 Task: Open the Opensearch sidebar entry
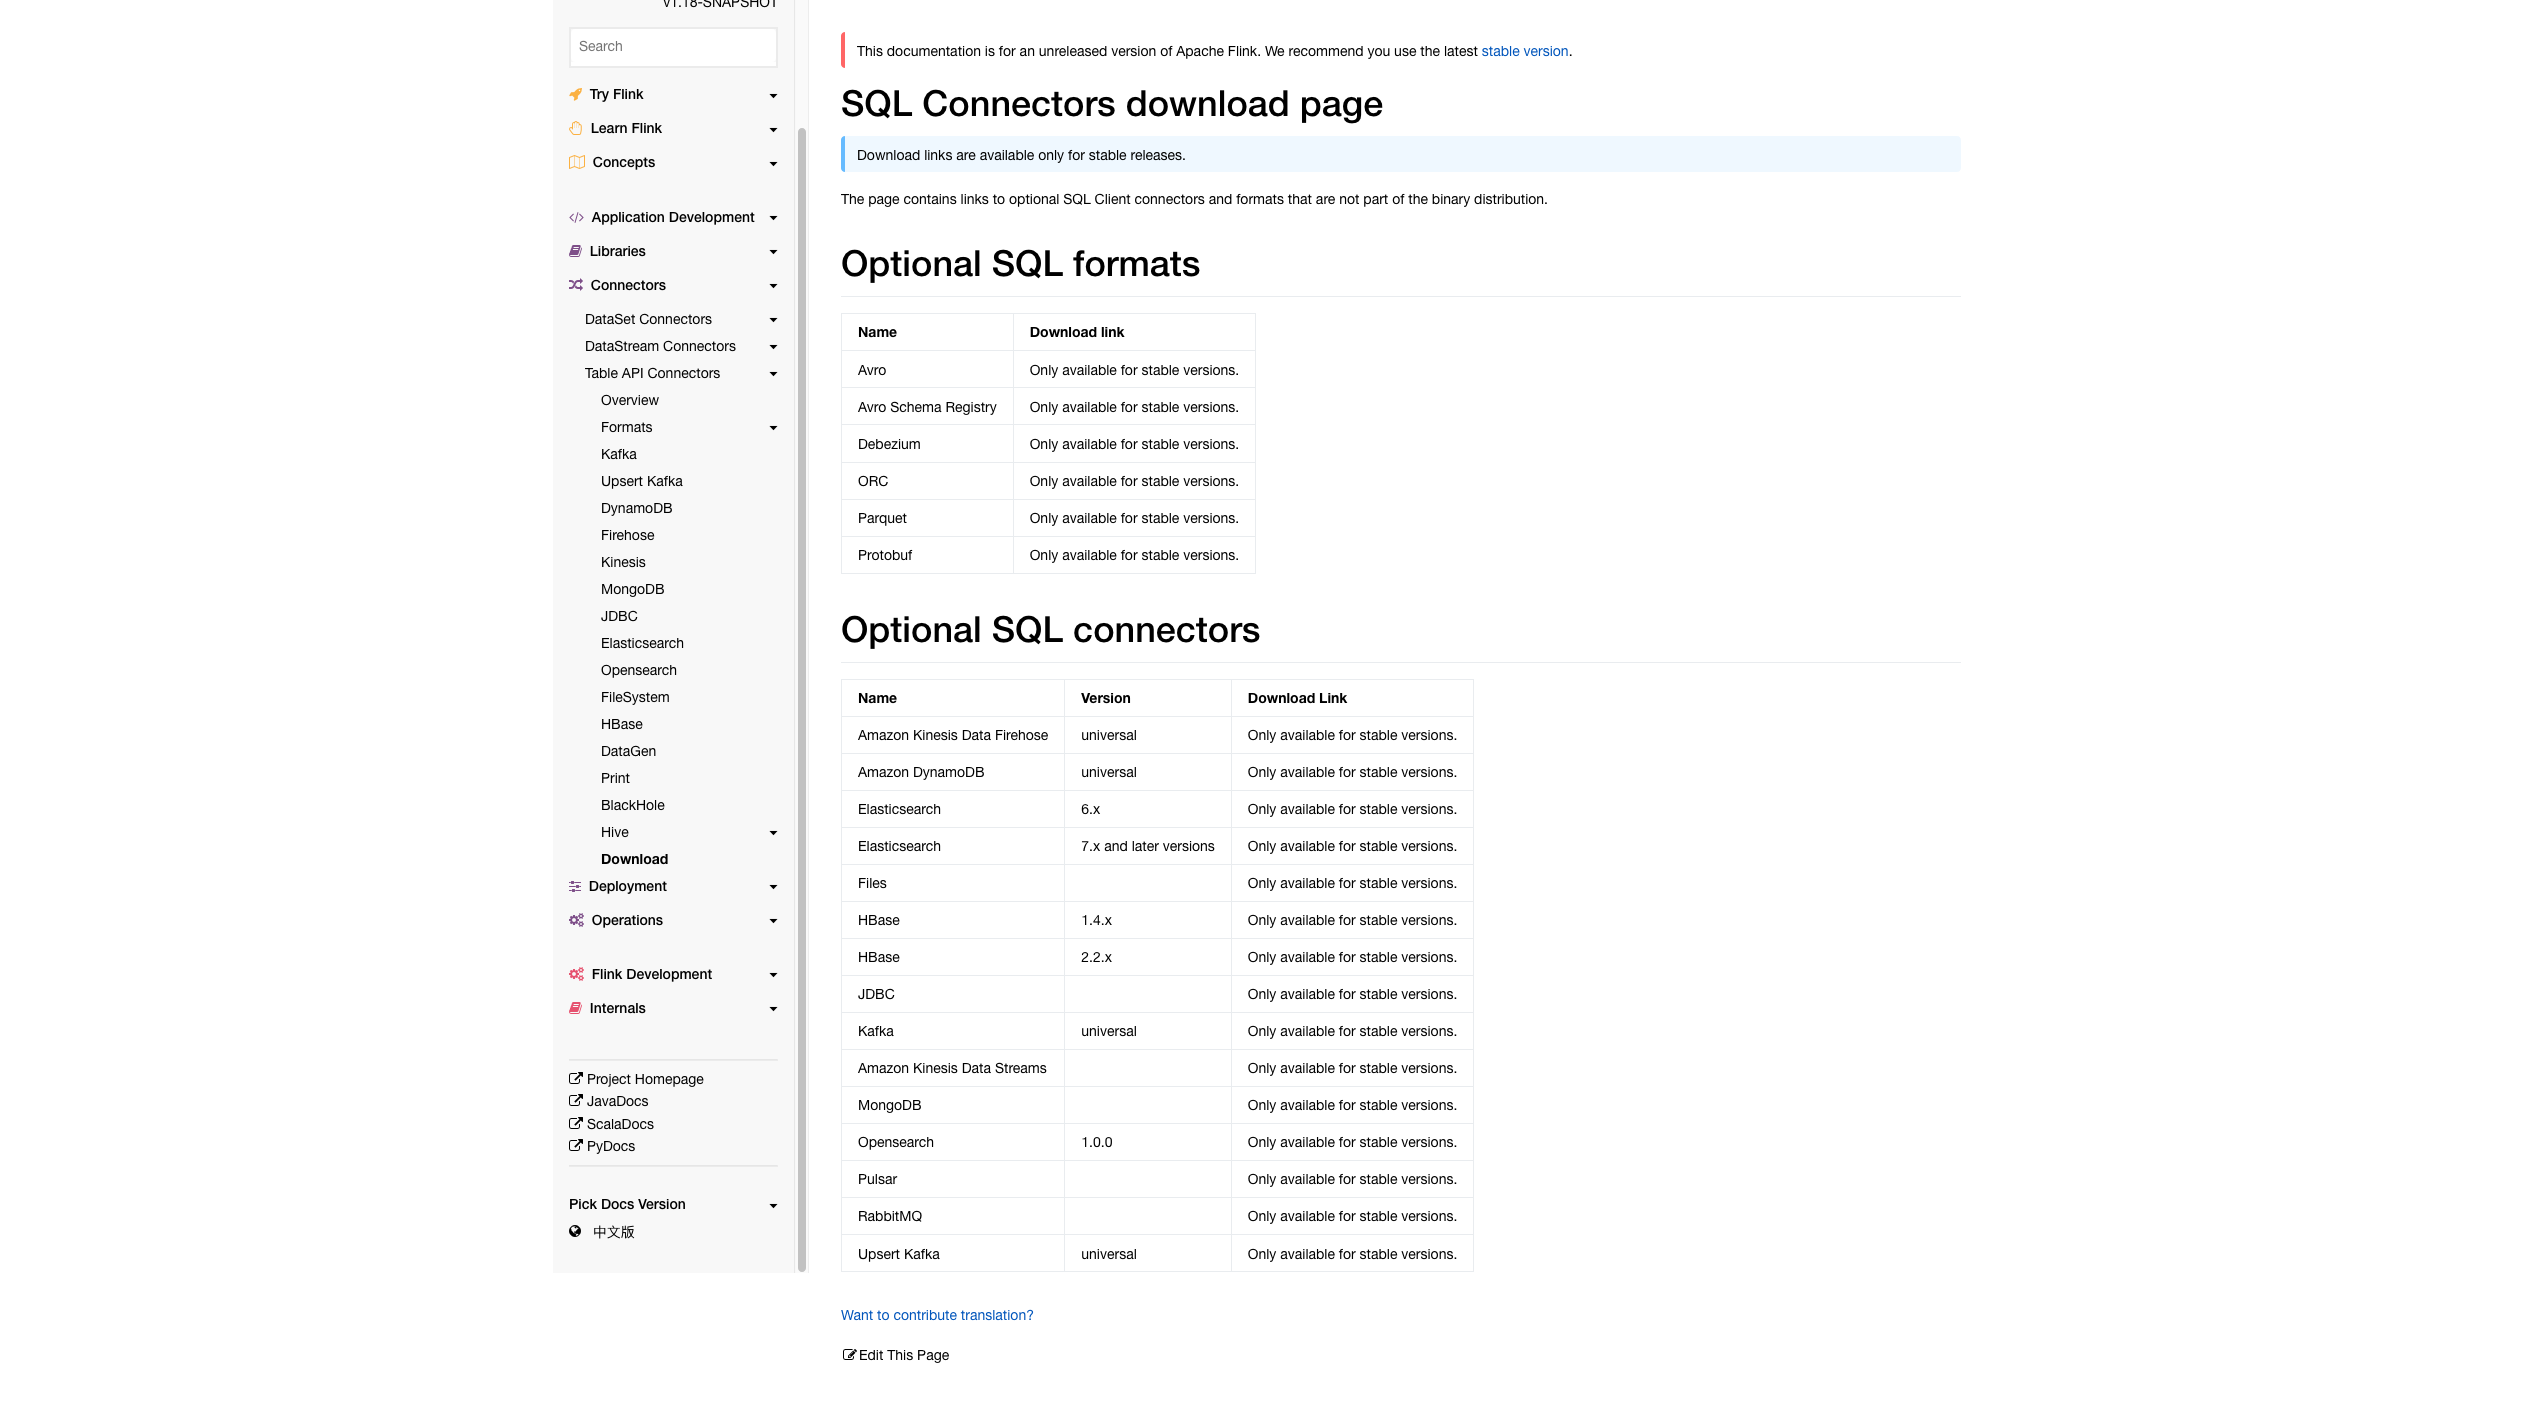point(638,670)
